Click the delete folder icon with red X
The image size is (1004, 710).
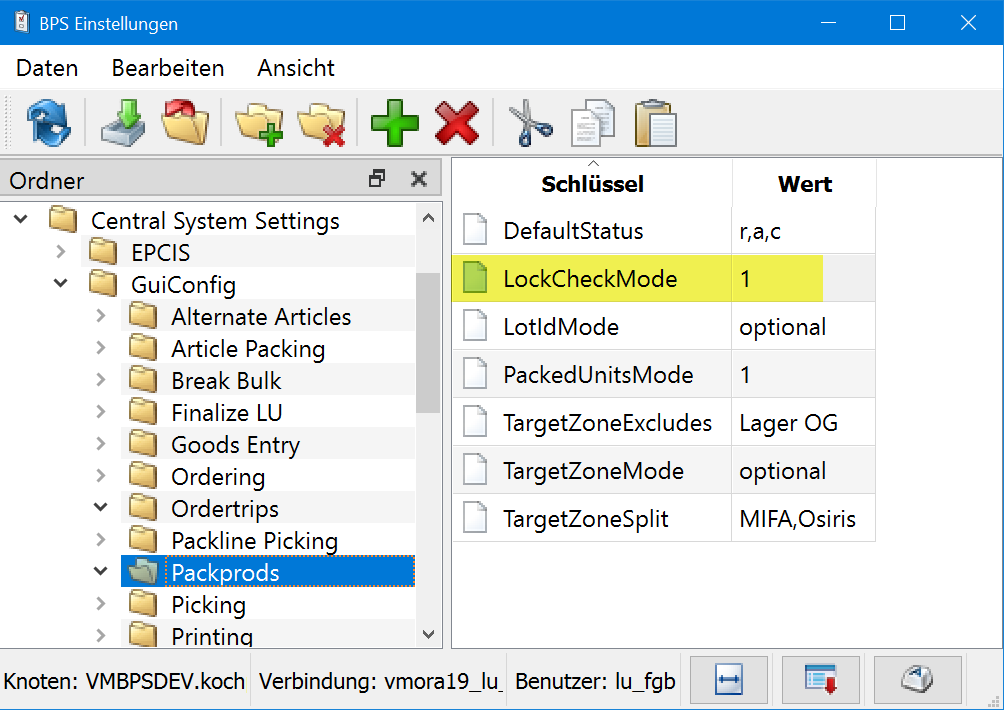[x=321, y=124]
